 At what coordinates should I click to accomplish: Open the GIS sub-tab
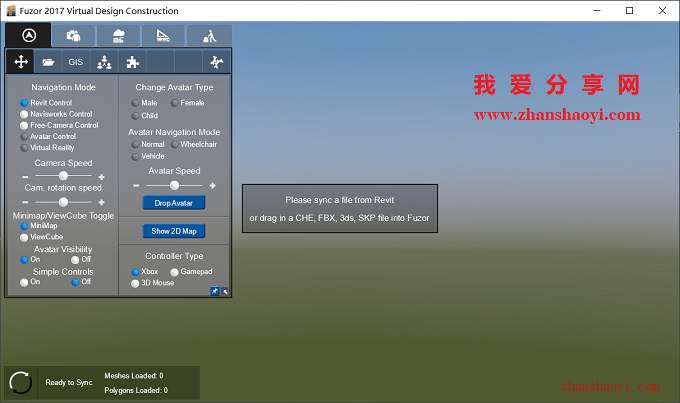point(75,62)
